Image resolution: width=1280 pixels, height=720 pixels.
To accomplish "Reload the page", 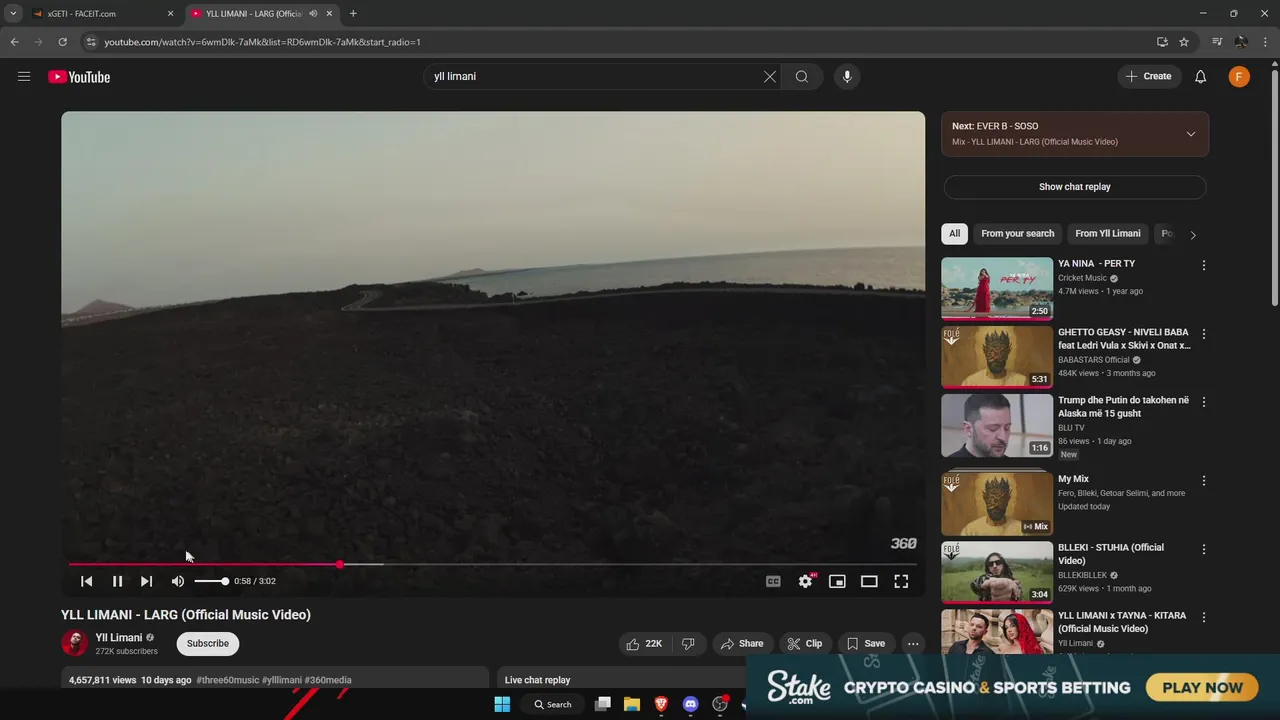I will [62, 42].
